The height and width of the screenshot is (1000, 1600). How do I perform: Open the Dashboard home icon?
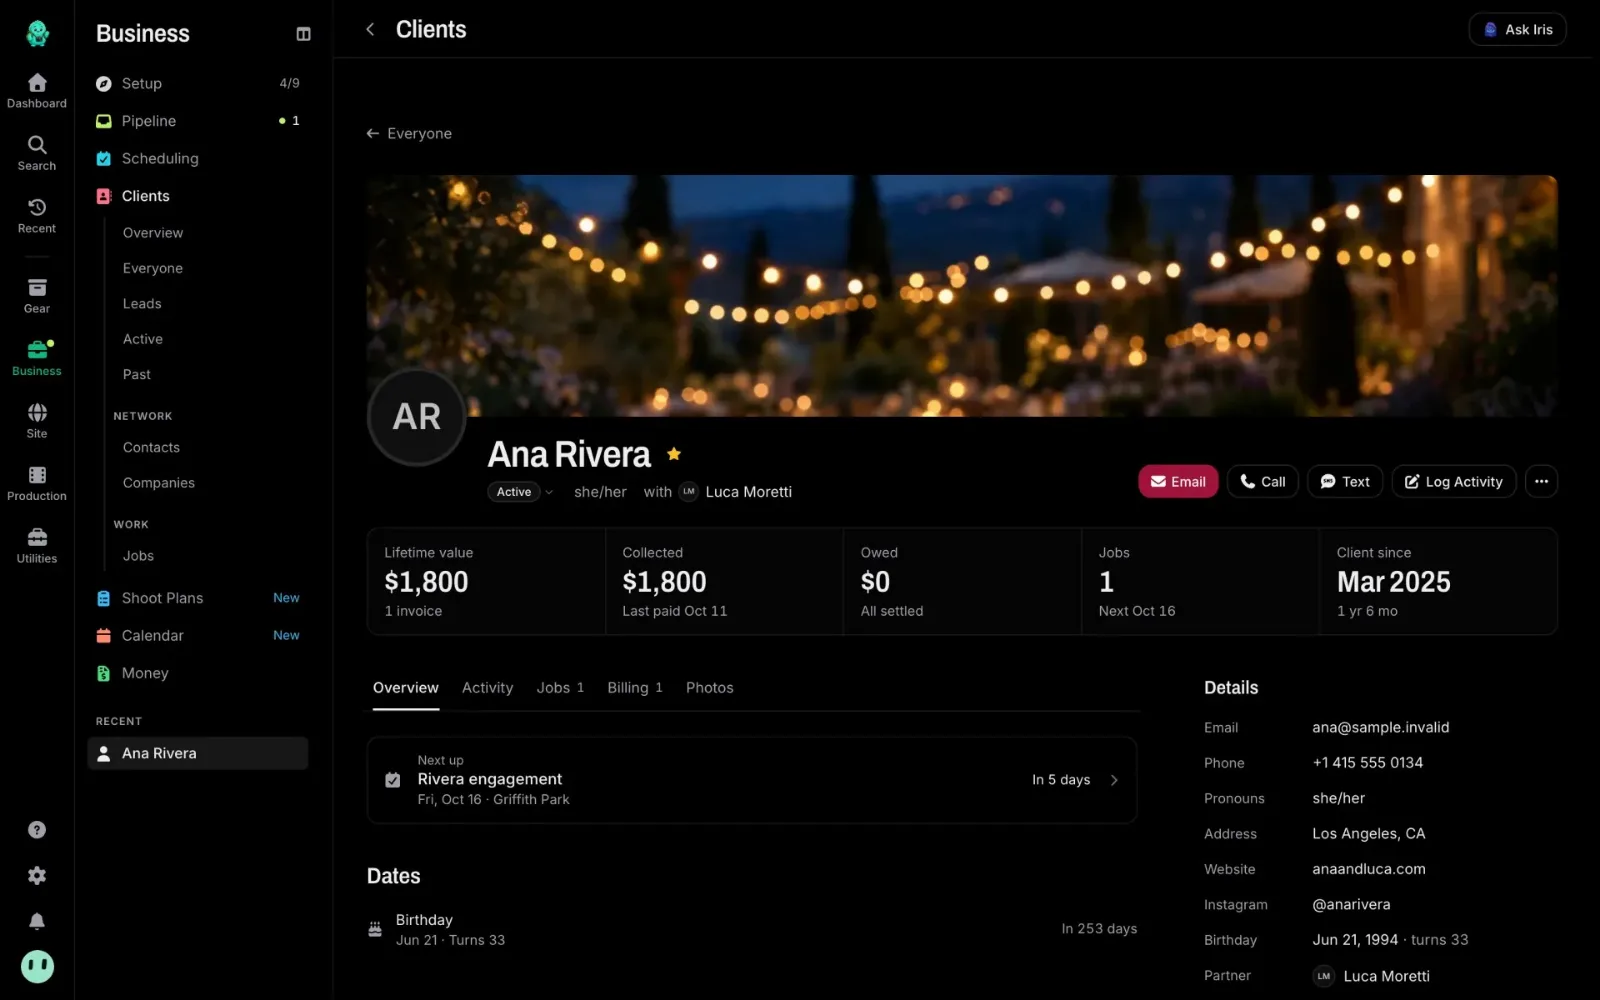click(37, 91)
